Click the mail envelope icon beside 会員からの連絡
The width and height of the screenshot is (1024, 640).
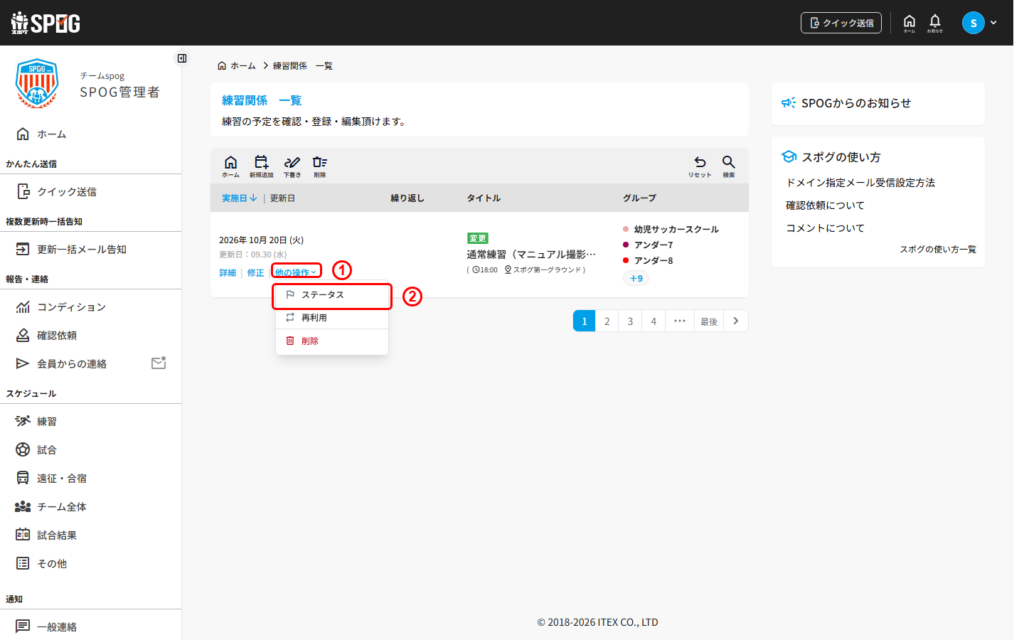pyautogui.click(x=159, y=362)
